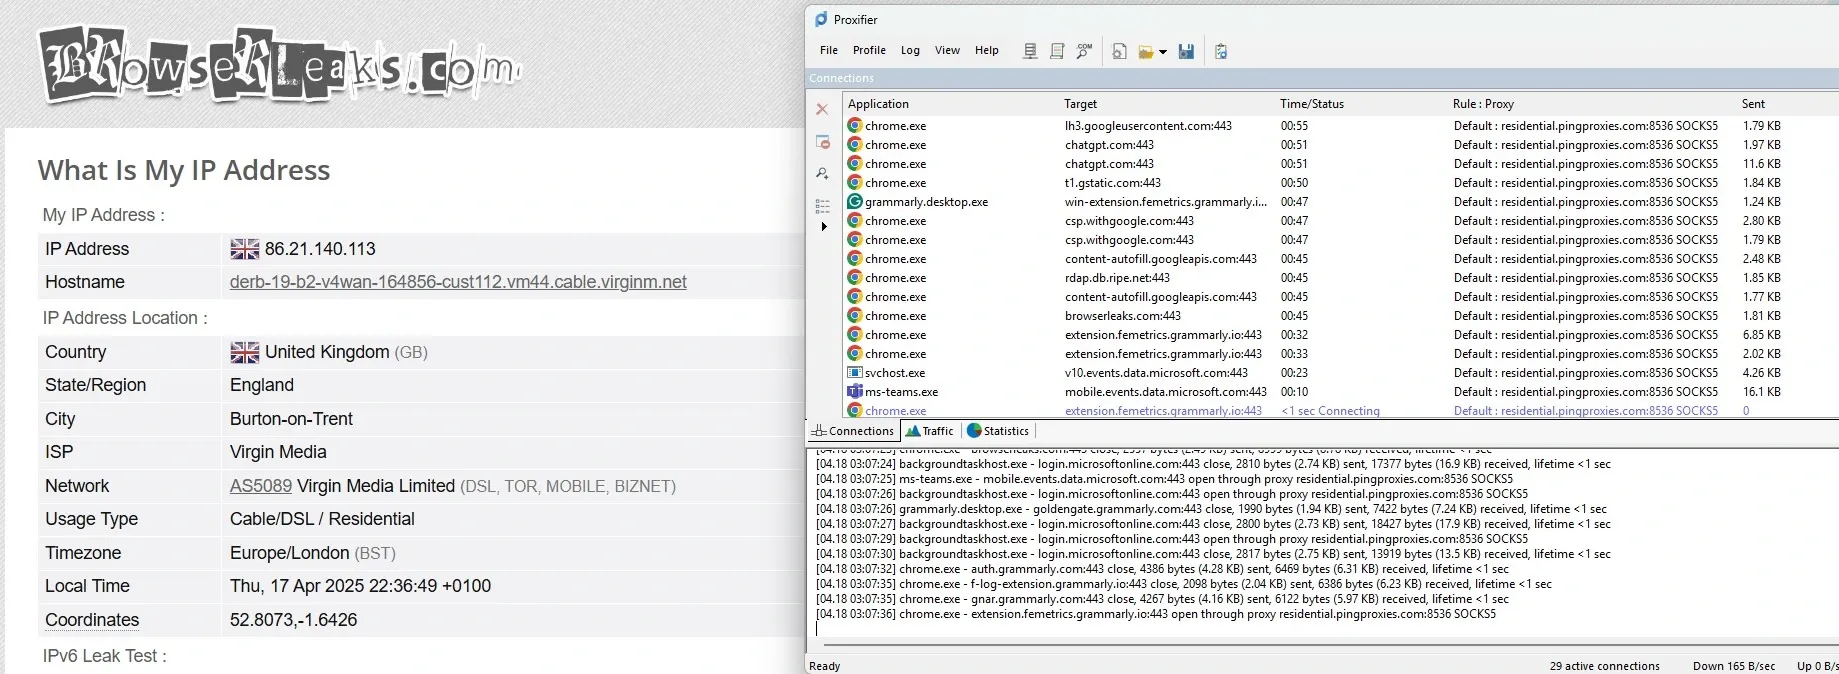This screenshot has height=674, width=1839.
Task: Click the coordinates value 52.8073,-1.6426
Action: (293, 620)
